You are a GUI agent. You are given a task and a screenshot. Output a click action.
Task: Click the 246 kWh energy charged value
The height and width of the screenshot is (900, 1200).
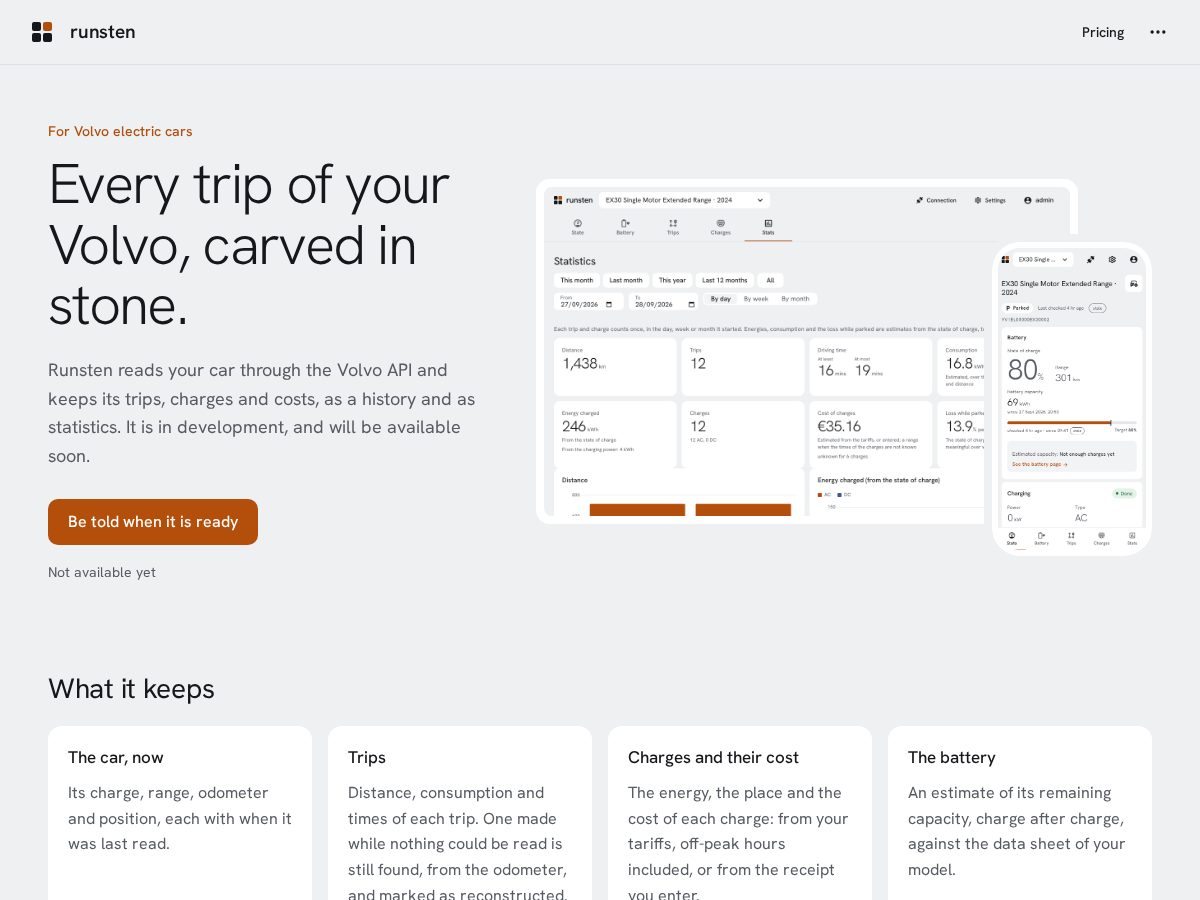[579, 426]
